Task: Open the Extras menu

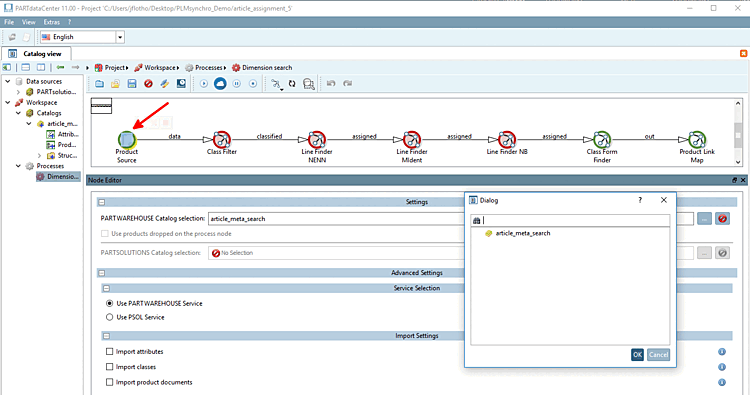Action: (x=52, y=22)
